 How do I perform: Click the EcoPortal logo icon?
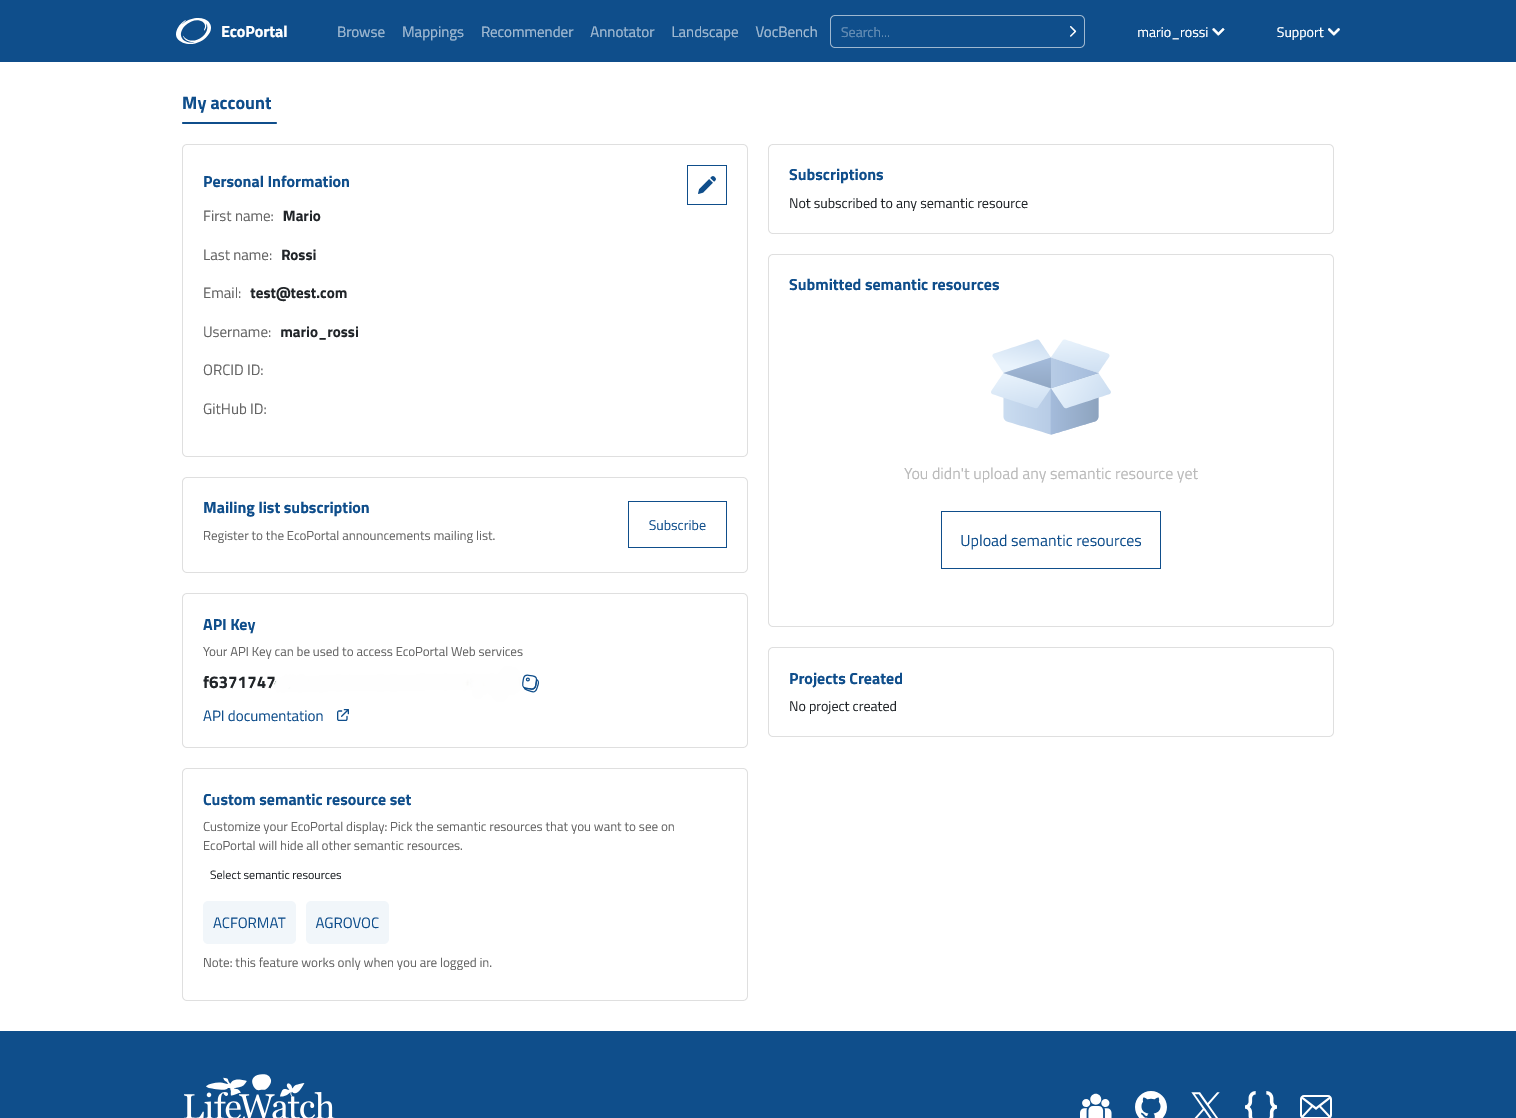193,31
